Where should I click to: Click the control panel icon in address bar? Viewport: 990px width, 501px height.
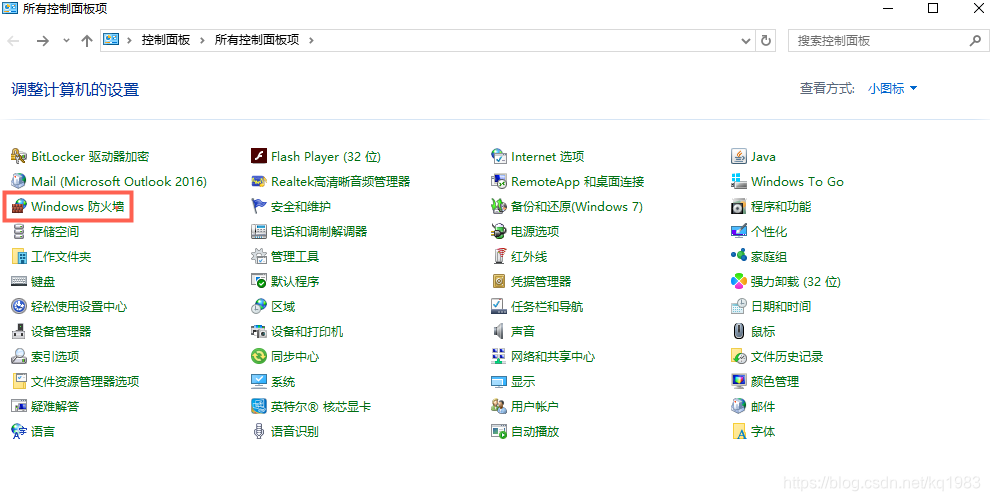point(112,40)
